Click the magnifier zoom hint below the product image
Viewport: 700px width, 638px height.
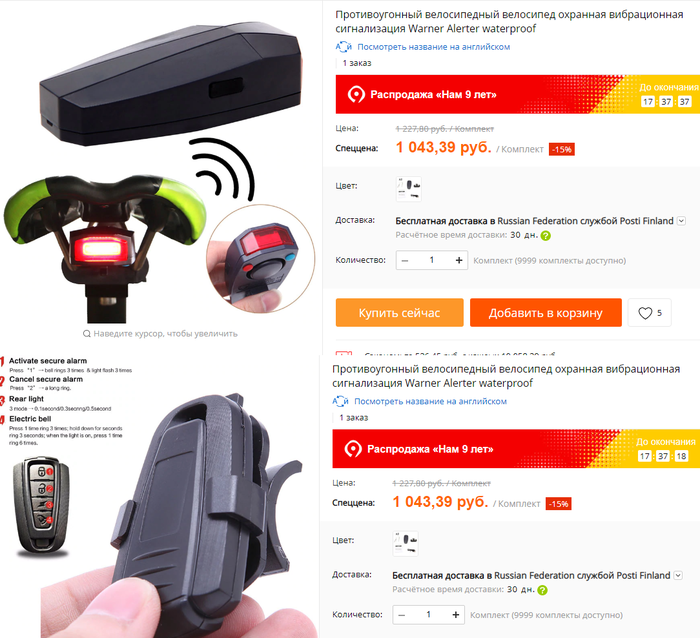[87, 334]
